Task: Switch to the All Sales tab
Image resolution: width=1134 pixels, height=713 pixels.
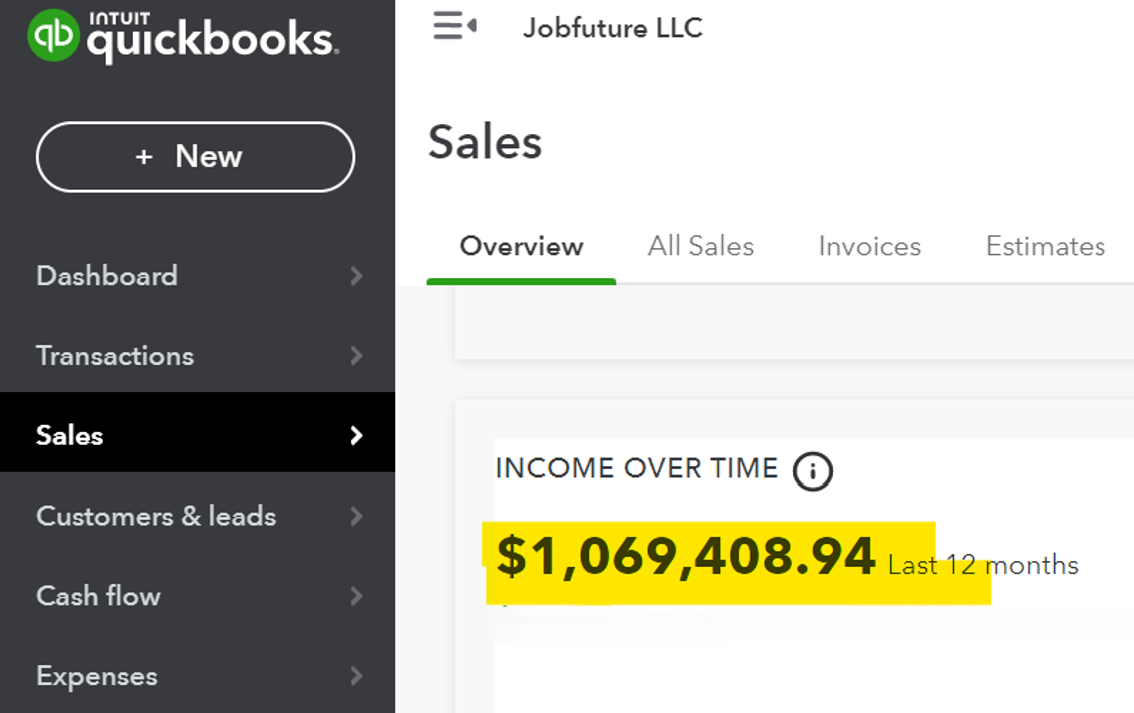Action: click(x=700, y=246)
